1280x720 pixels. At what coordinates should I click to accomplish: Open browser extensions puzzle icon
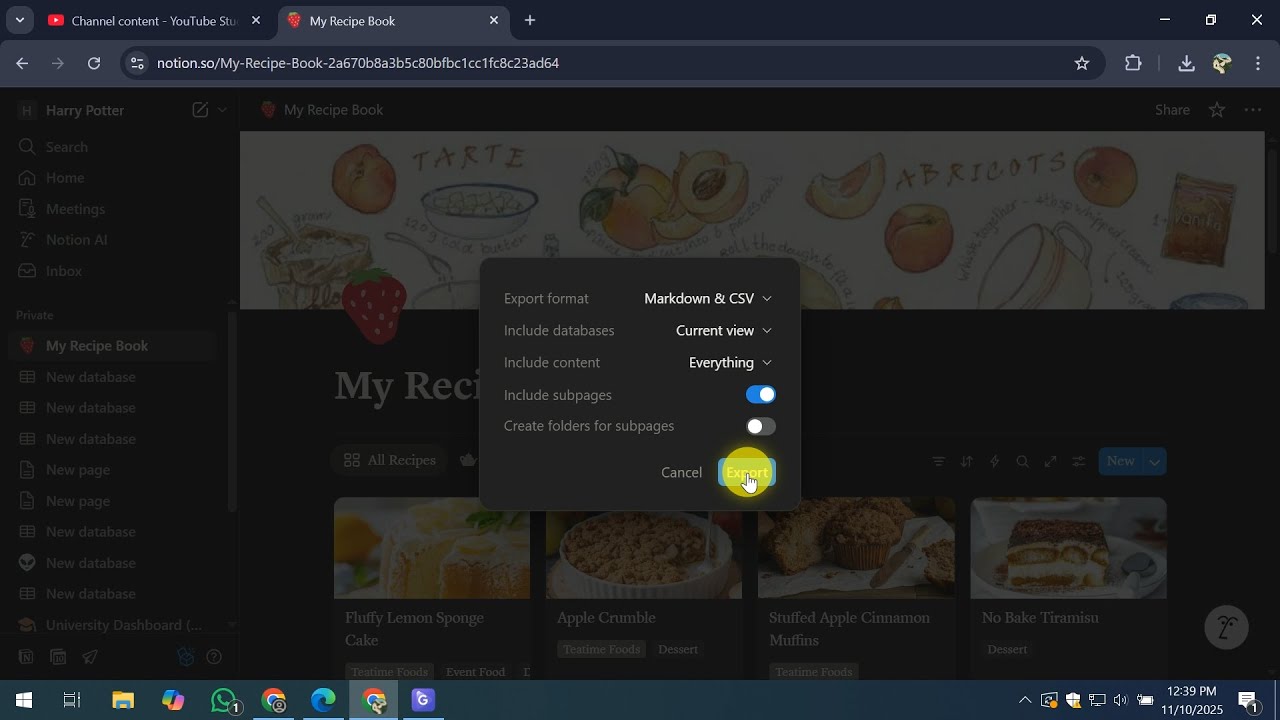coord(1133,63)
